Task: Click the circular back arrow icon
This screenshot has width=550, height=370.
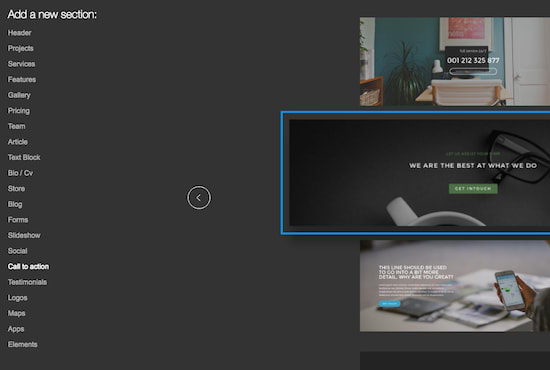Action: coord(199,197)
